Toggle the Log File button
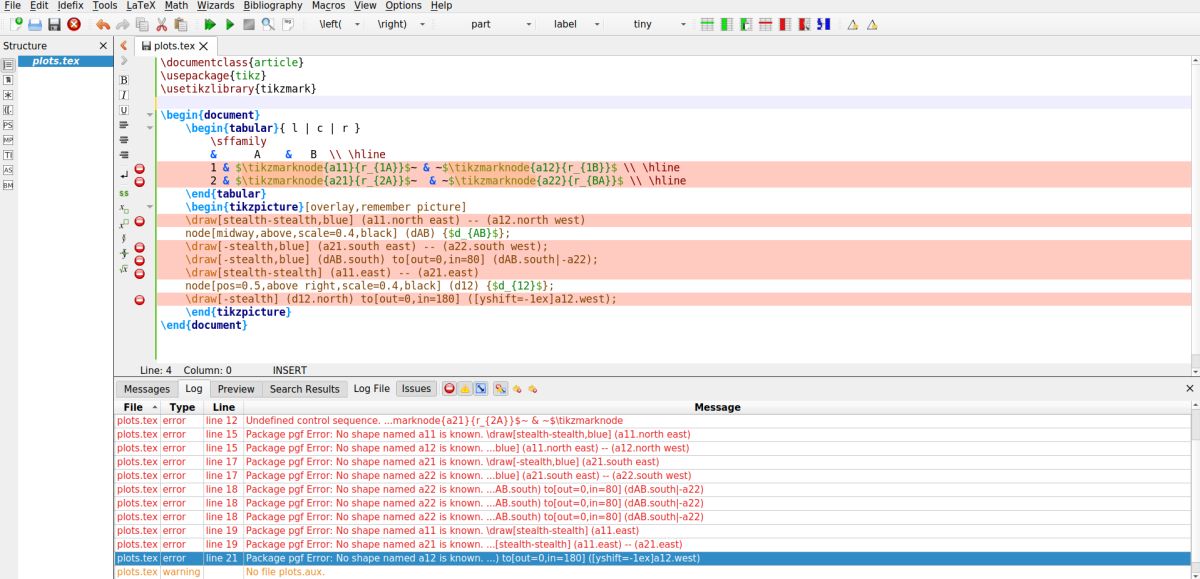 (371, 389)
